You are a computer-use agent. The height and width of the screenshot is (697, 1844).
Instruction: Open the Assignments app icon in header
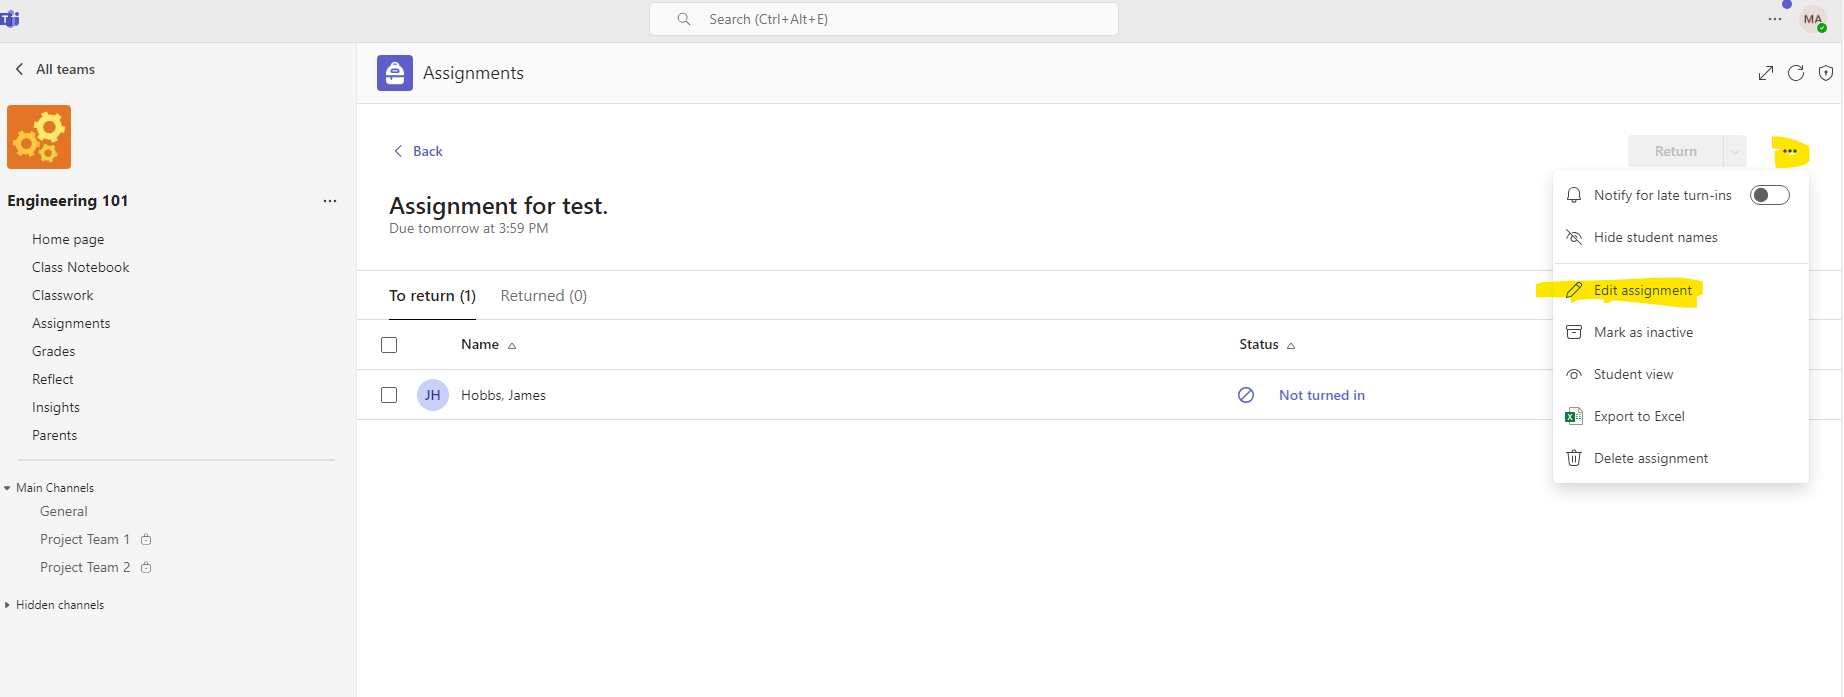pyautogui.click(x=395, y=73)
